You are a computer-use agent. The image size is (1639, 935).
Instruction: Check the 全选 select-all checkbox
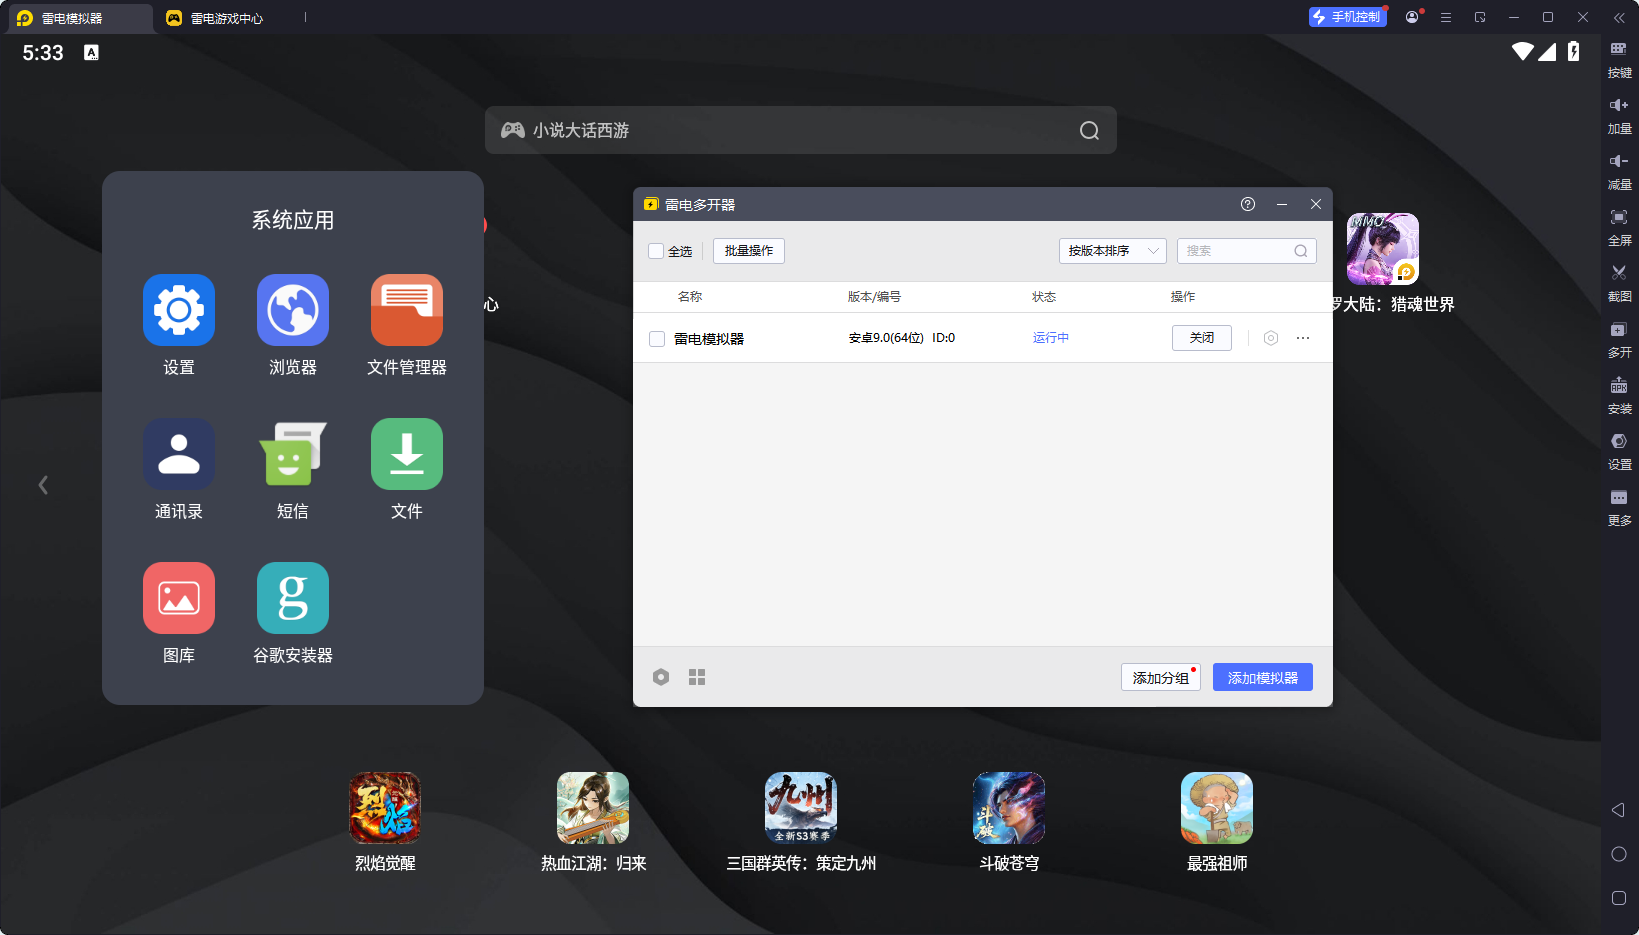[x=656, y=251]
